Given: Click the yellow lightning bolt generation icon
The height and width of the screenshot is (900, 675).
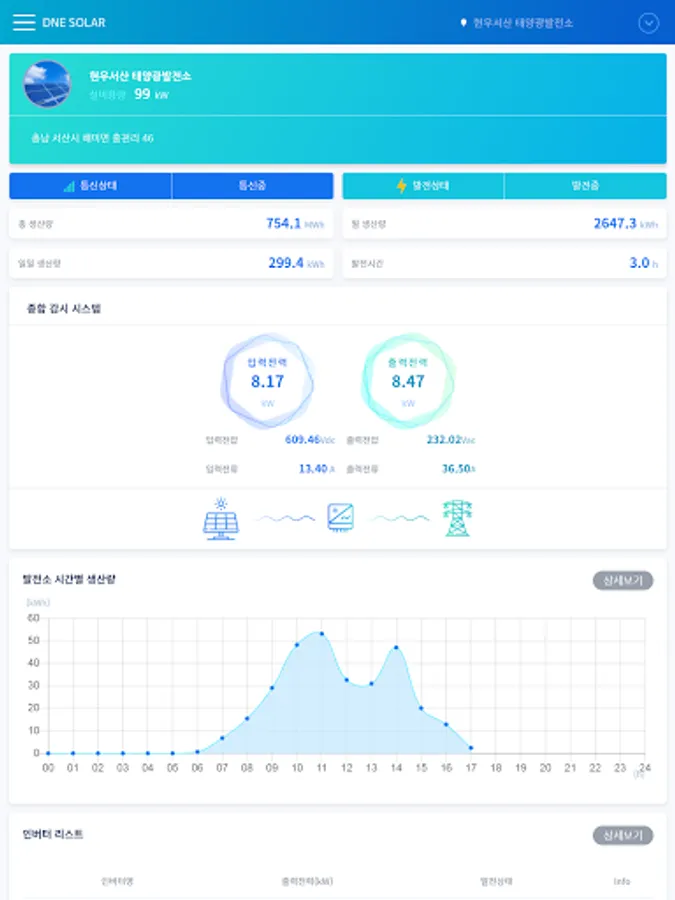Looking at the screenshot, I should click(x=402, y=185).
